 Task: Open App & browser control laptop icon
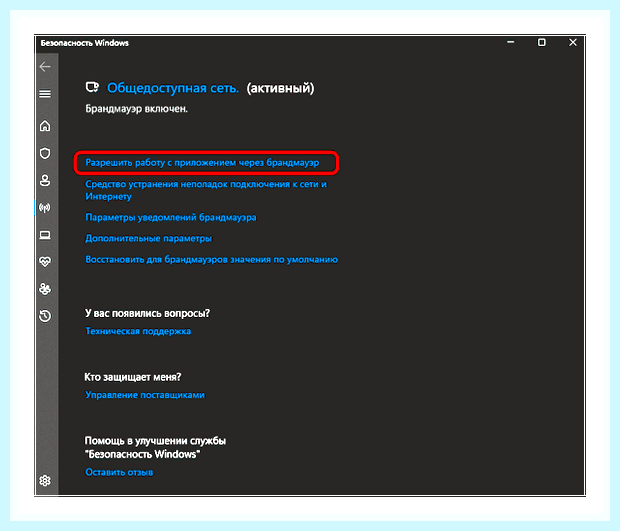click(x=45, y=235)
